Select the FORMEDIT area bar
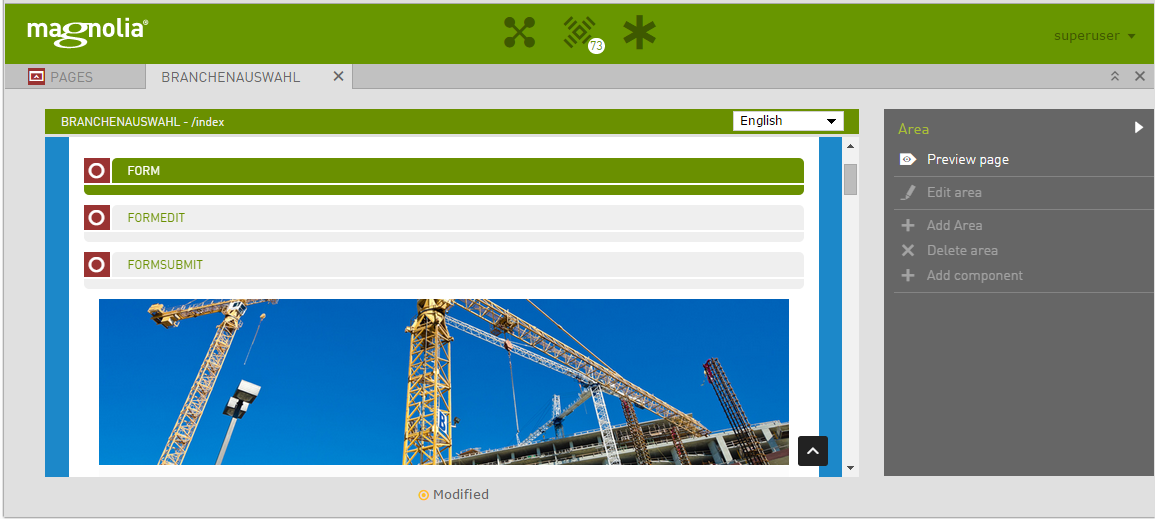Screen dimensions: 1155x519 457,218
